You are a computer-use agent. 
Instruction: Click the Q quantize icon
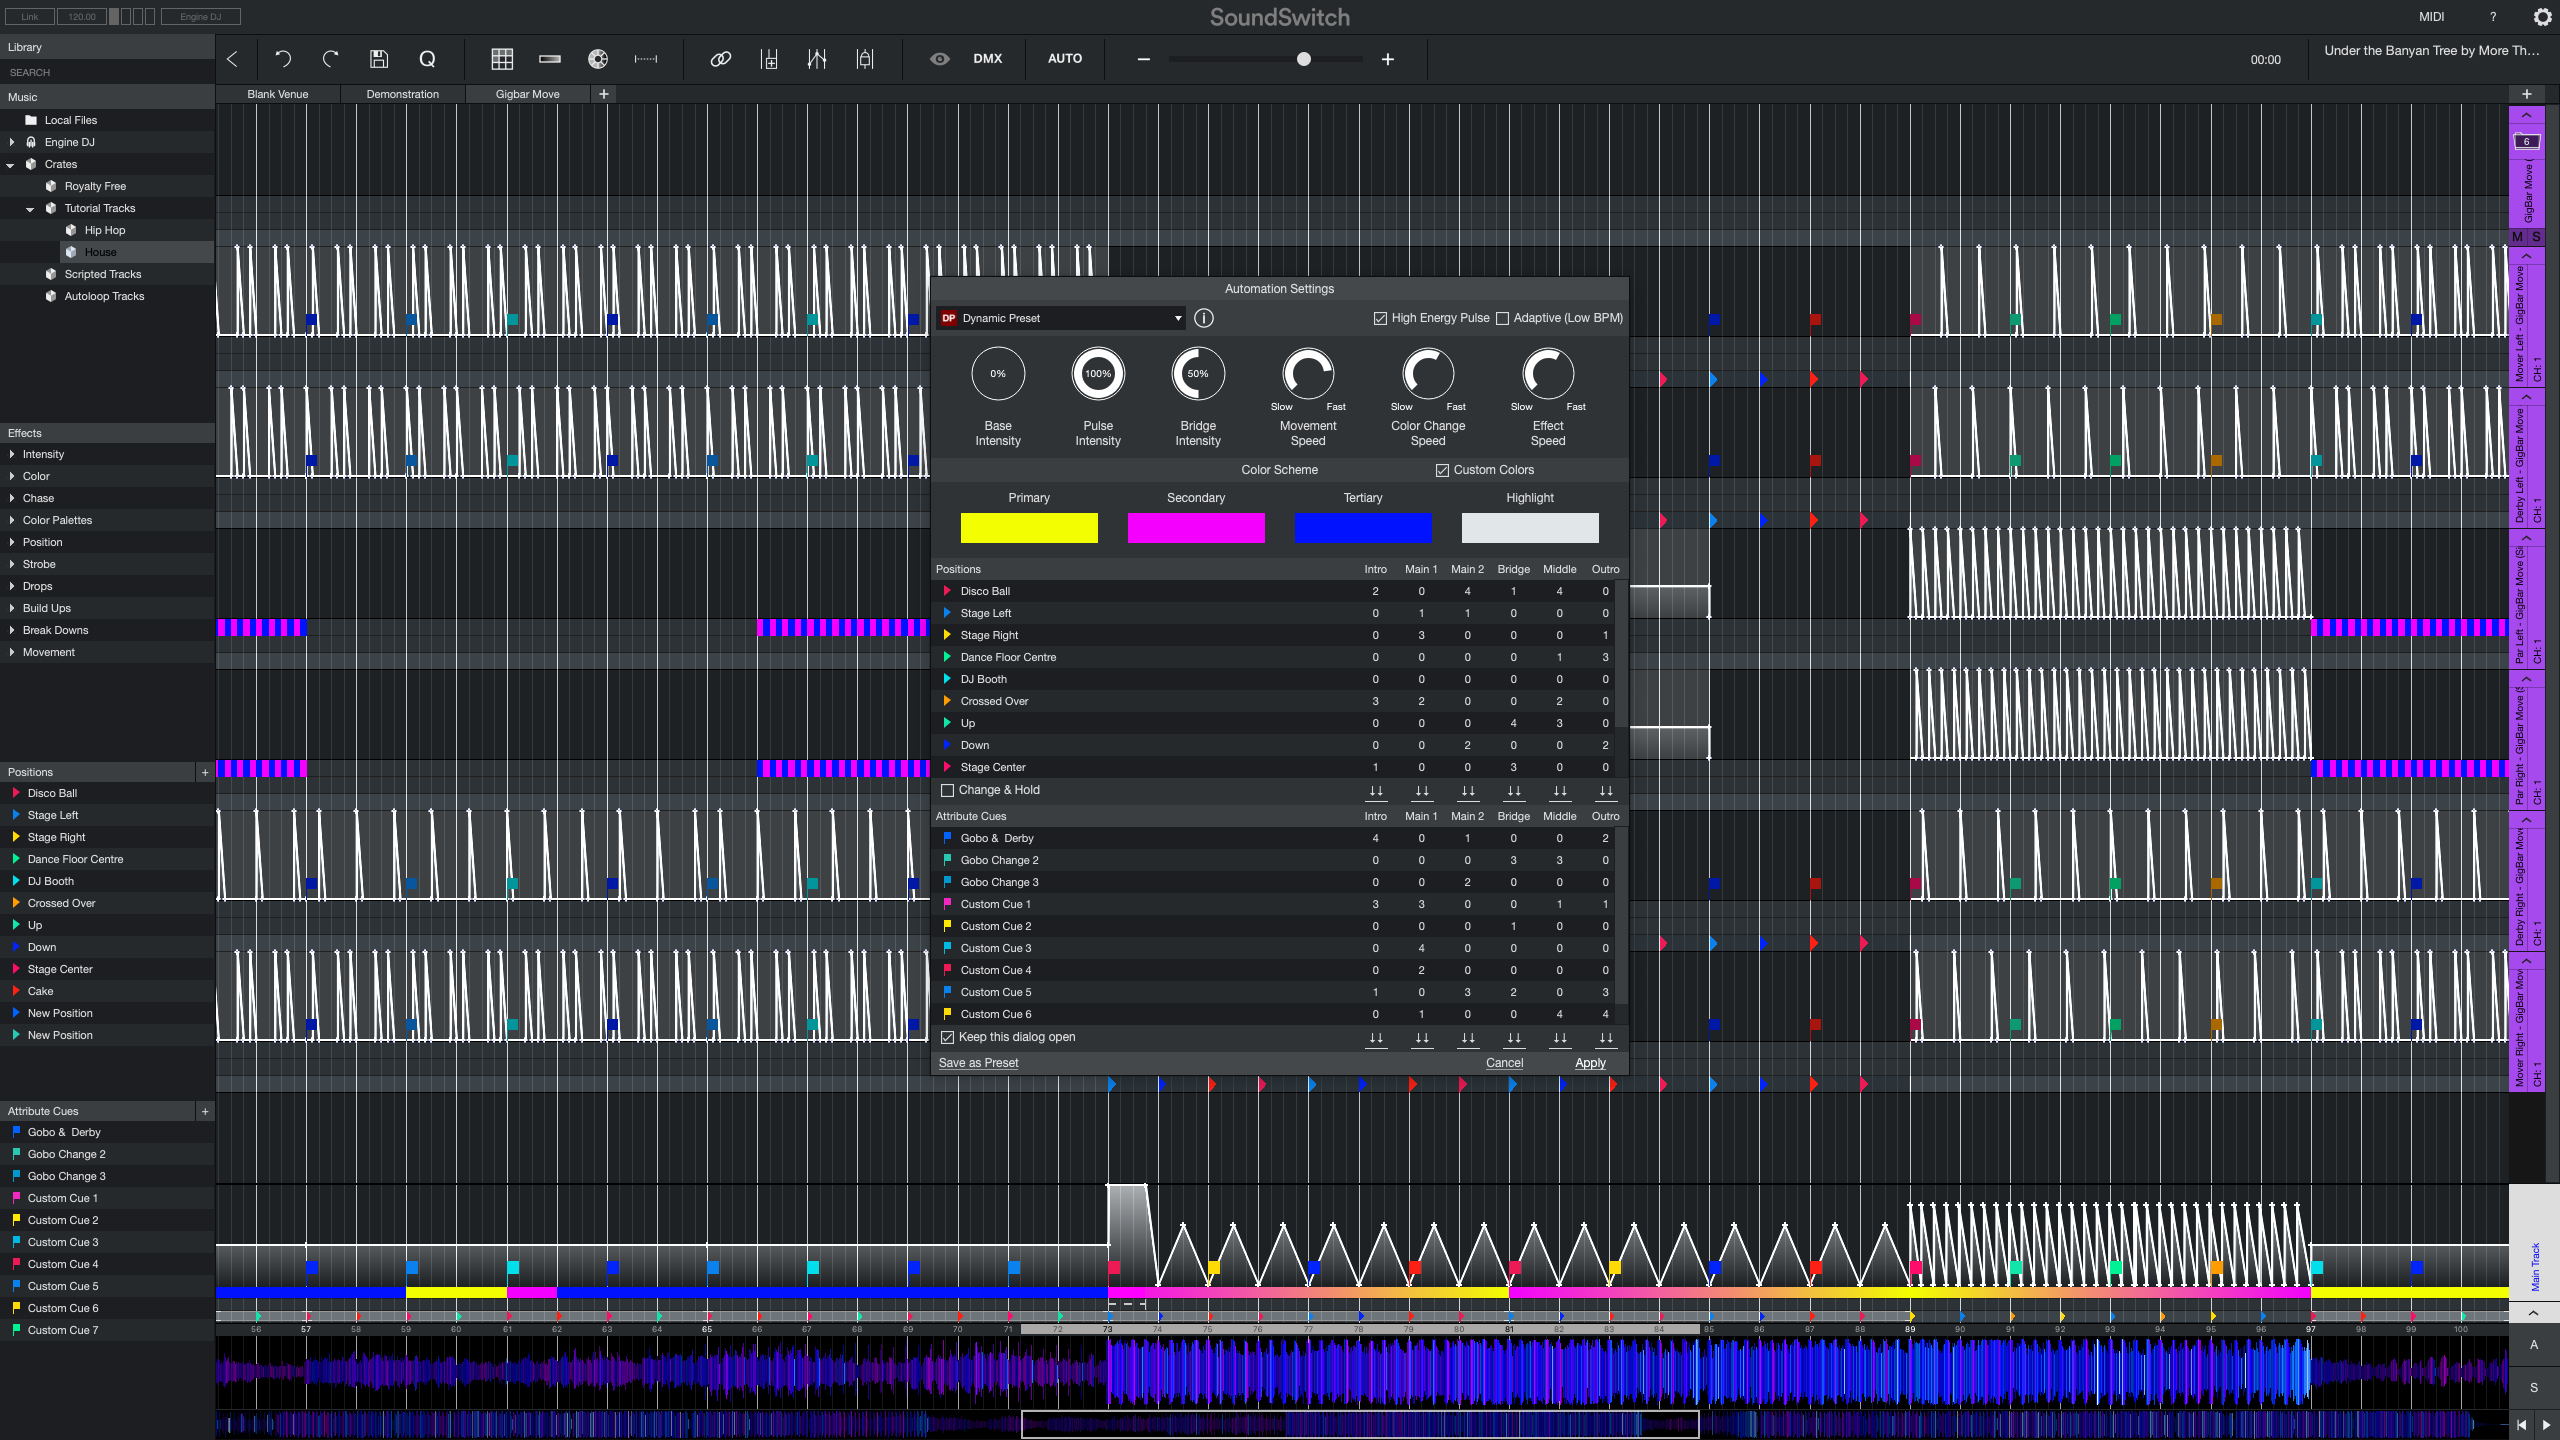(427, 59)
